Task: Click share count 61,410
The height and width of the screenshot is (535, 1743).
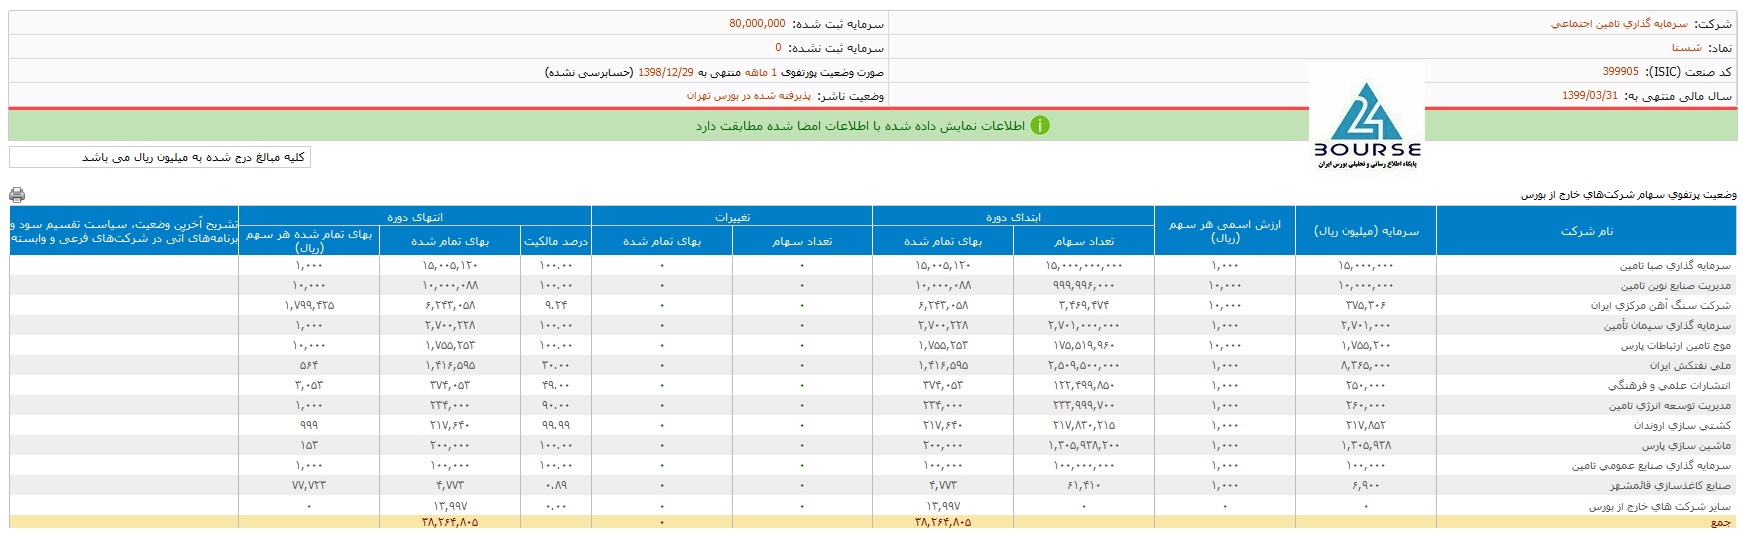Action: click(1084, 485)
